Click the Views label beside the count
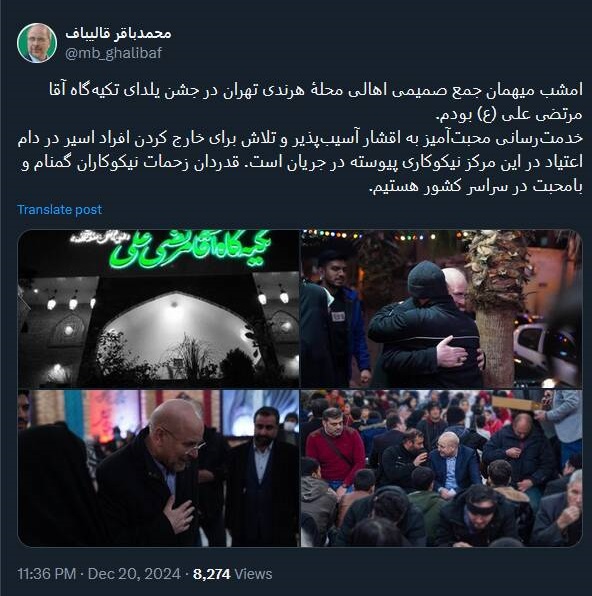The width and height of the screenshot is (592, 596). [x=253, y=574]
